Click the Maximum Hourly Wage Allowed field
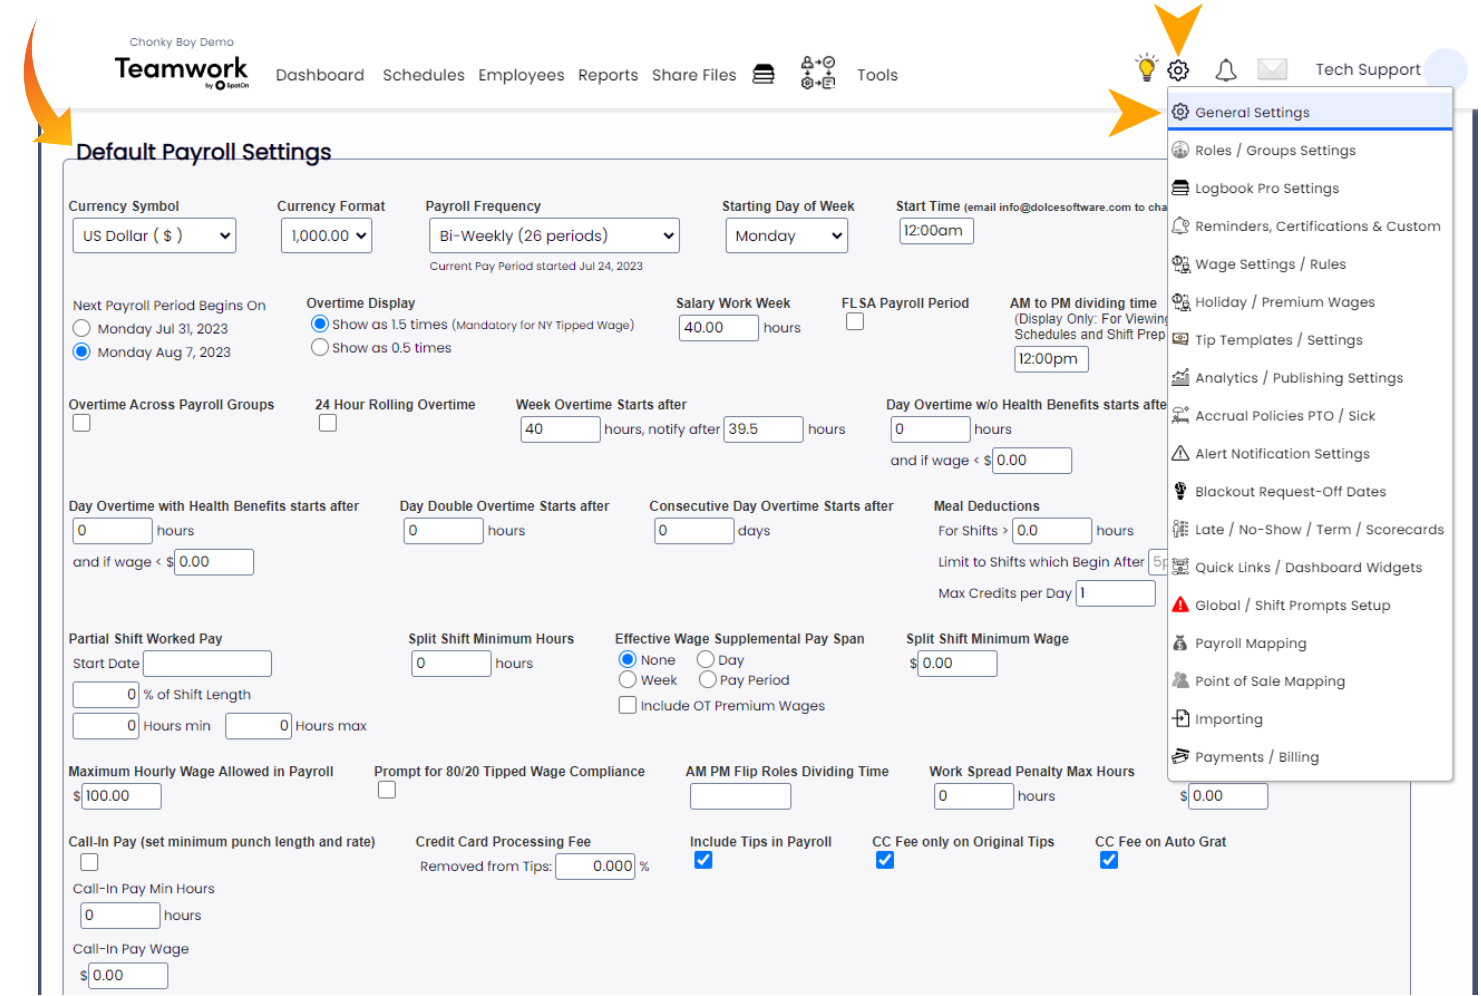The image size is (1481, 996). (x=121, y=796)
